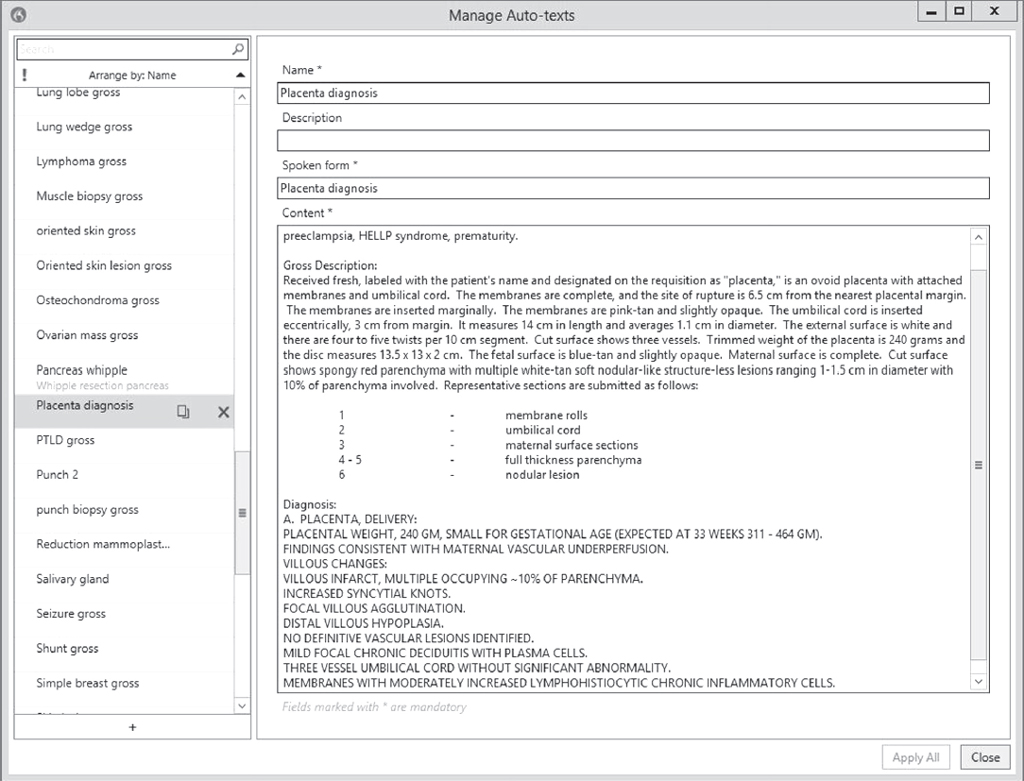Click the search magnifier icon
This screenshot has width=1024, height=781.
coord(238,49)
